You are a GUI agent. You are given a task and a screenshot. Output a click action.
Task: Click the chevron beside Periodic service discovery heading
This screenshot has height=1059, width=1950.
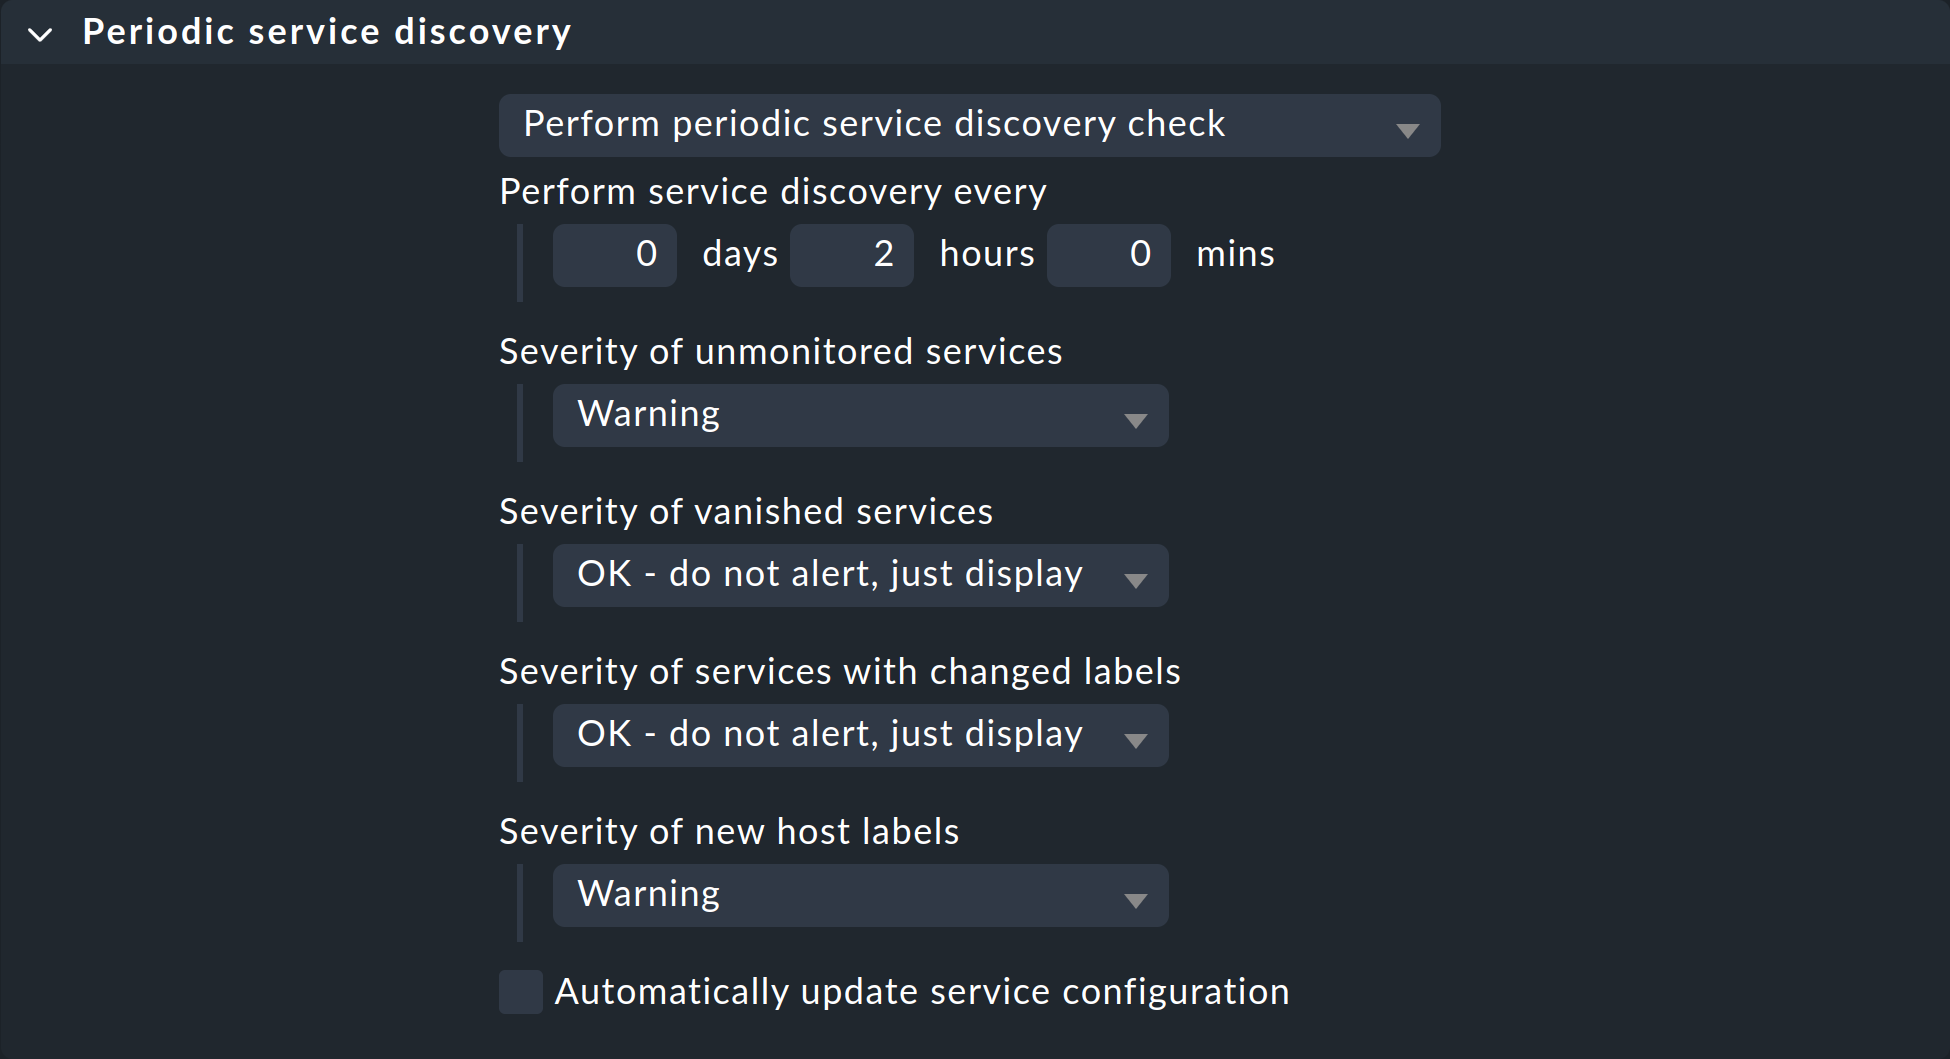41,33
